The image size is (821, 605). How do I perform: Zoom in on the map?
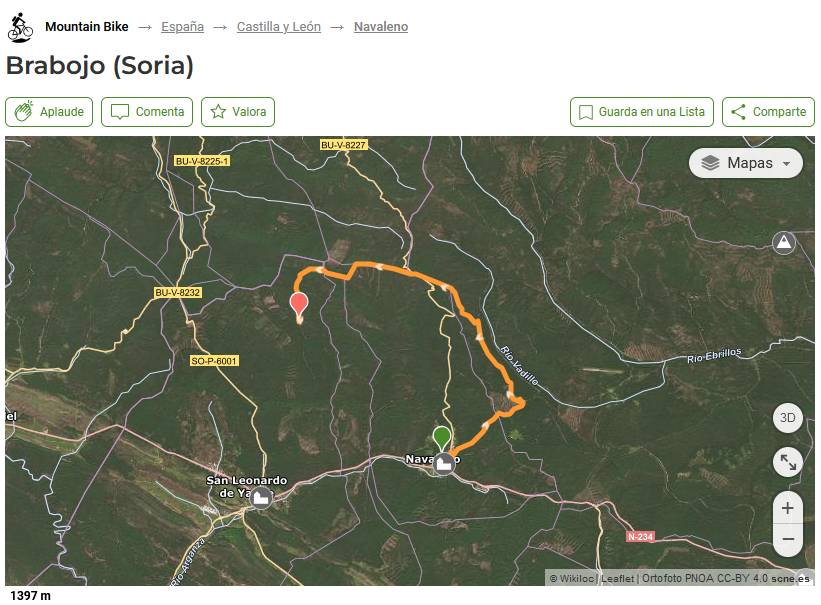(x=788, y=508)
